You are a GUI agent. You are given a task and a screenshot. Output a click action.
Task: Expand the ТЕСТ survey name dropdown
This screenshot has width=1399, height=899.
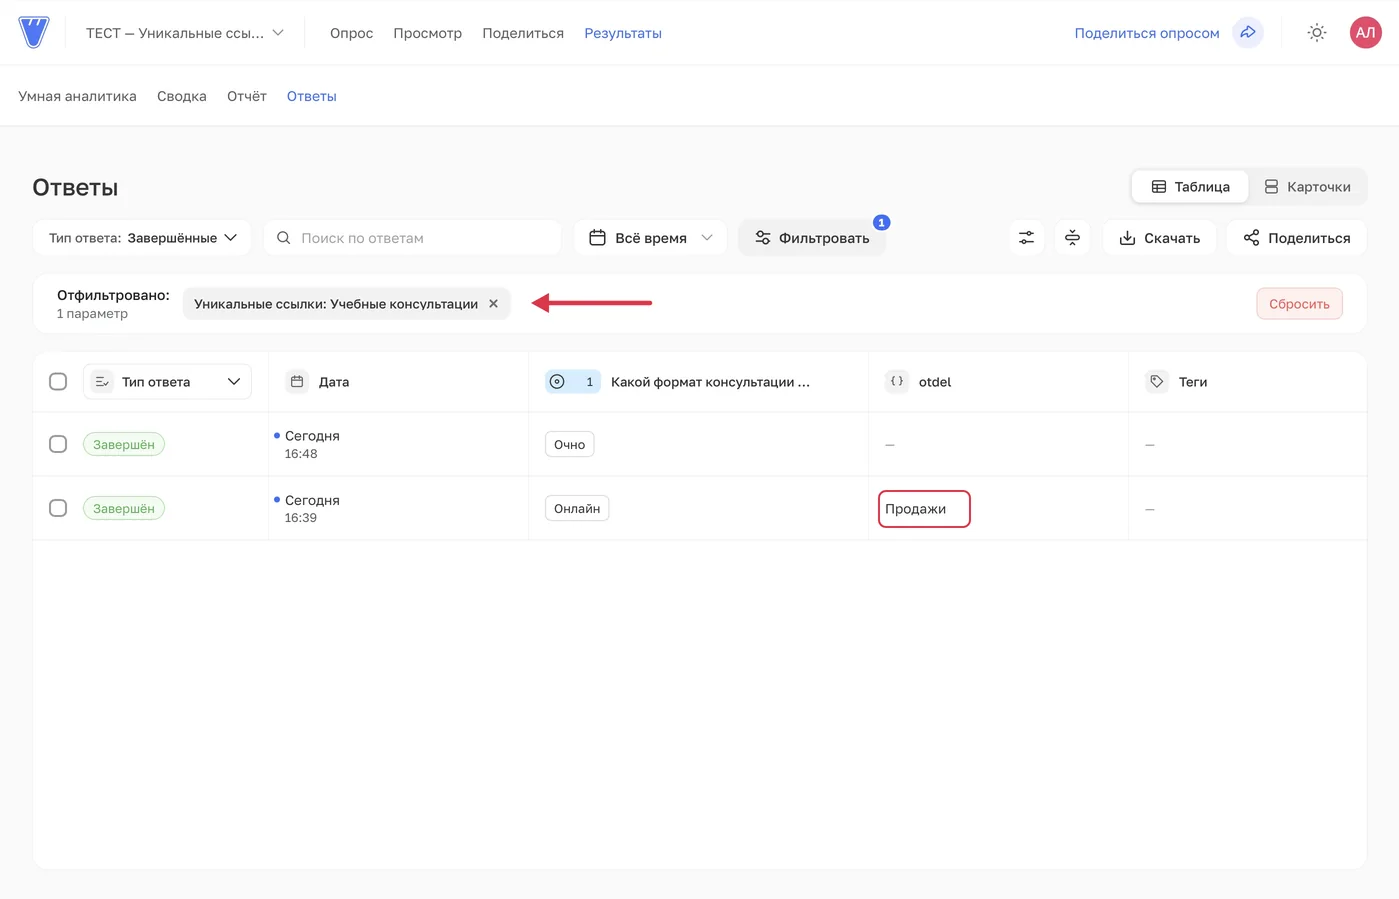[x=185, y=33]
